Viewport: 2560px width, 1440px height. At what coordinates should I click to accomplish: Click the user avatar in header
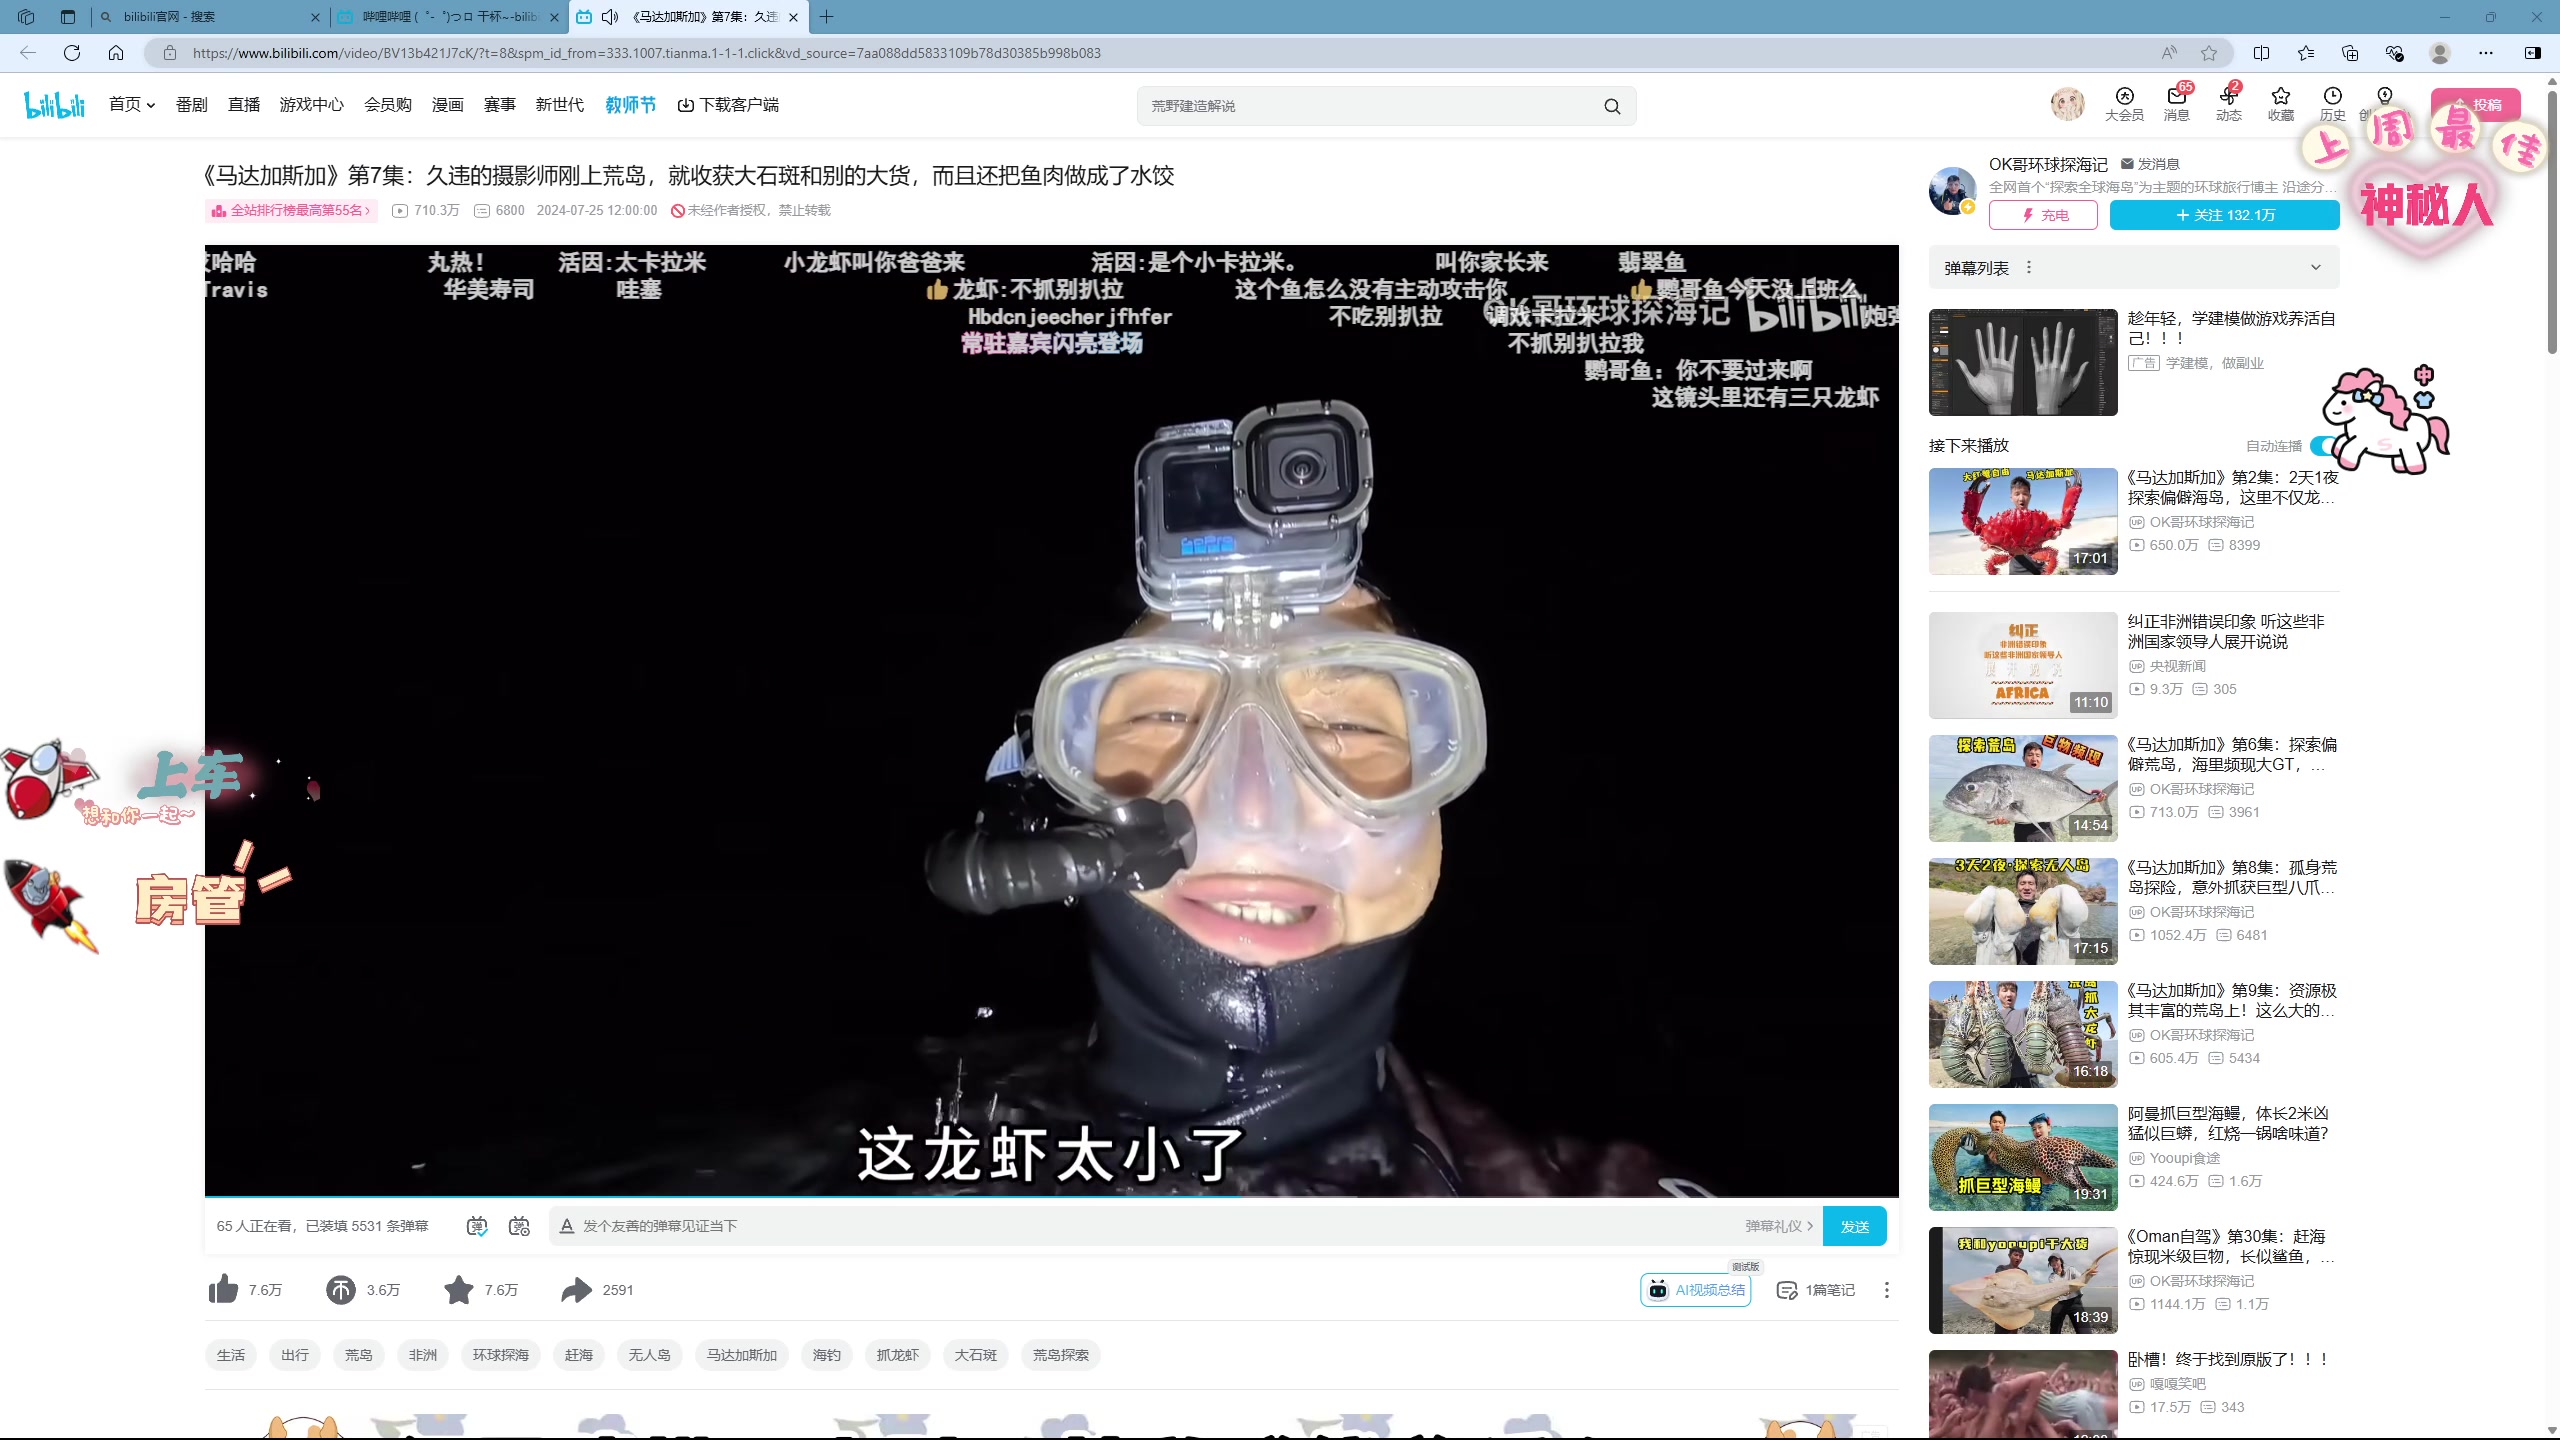[2067, 104]
